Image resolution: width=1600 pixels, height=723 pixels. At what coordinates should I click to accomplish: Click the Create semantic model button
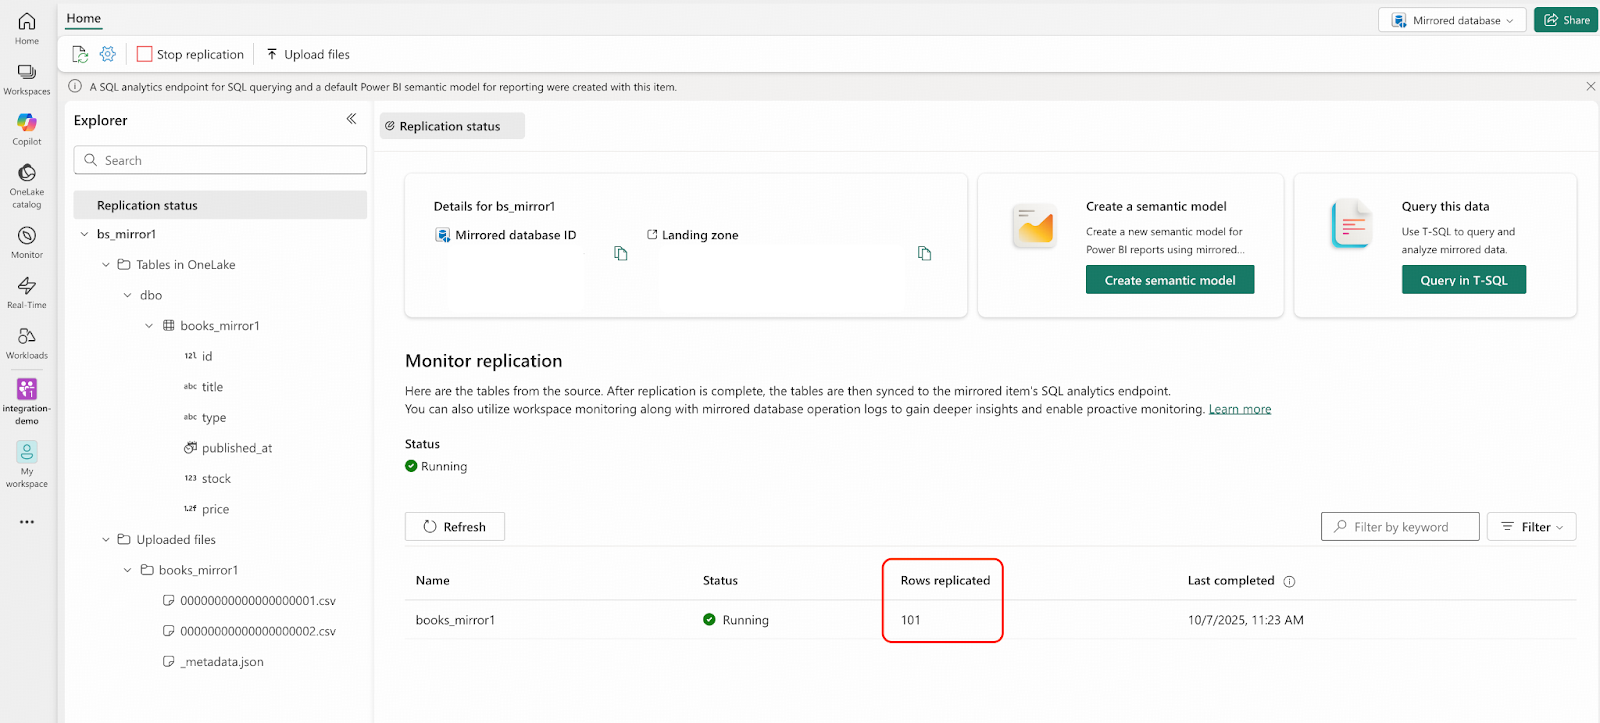pyautogui.click(x=1169, y=280)
